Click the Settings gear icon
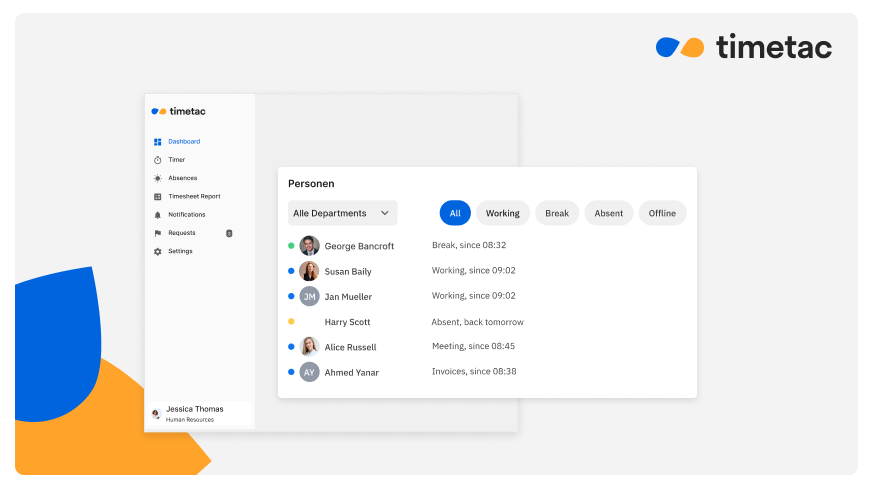 [x=157, y=251]
